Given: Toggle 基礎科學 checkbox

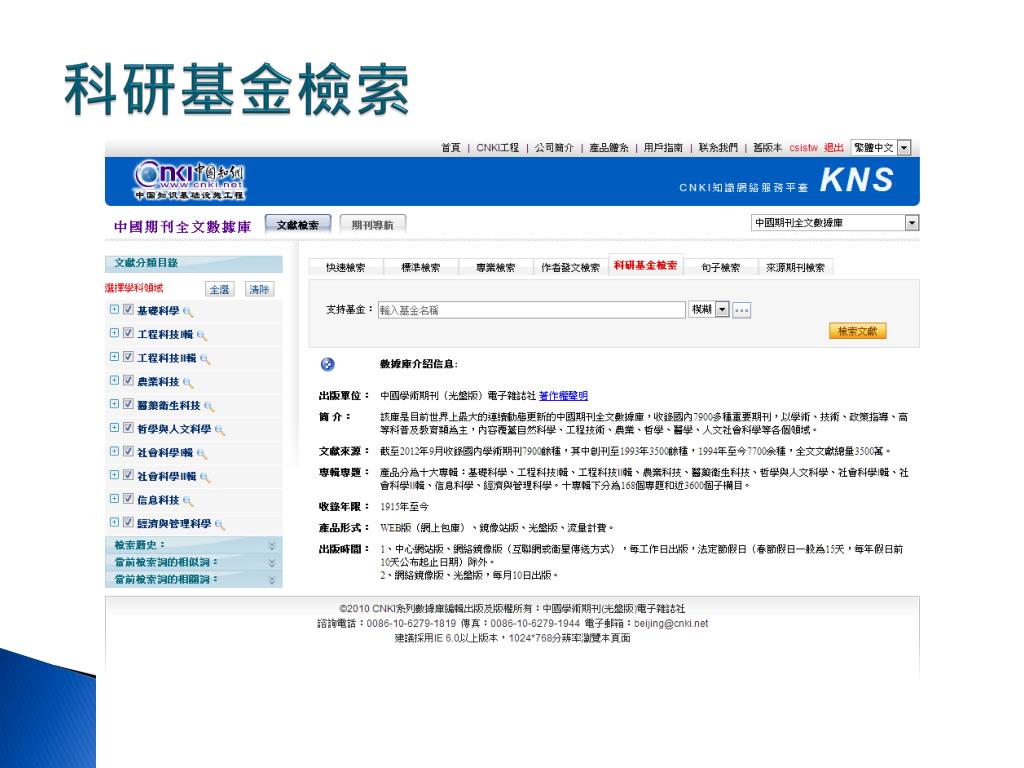Looking at the screenshot, I should pyautogui.click(x=128, y=310).
